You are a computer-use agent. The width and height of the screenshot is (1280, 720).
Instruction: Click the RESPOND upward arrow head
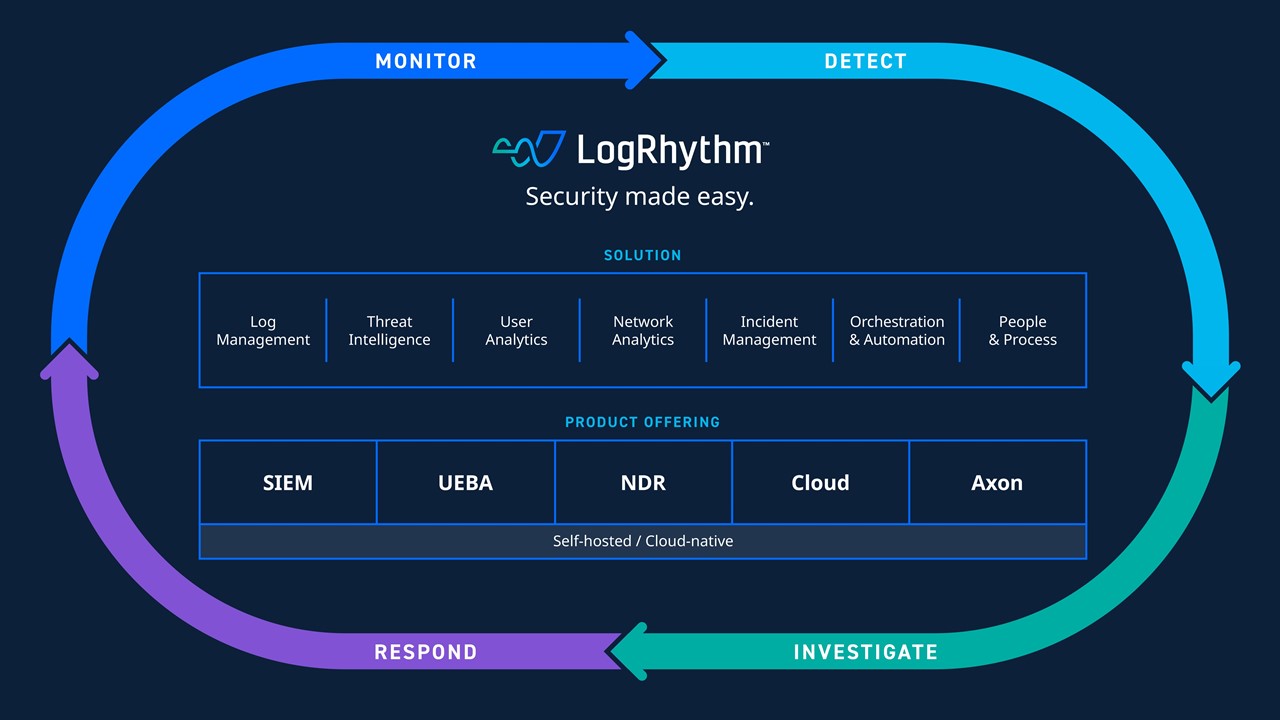point(69,363)
